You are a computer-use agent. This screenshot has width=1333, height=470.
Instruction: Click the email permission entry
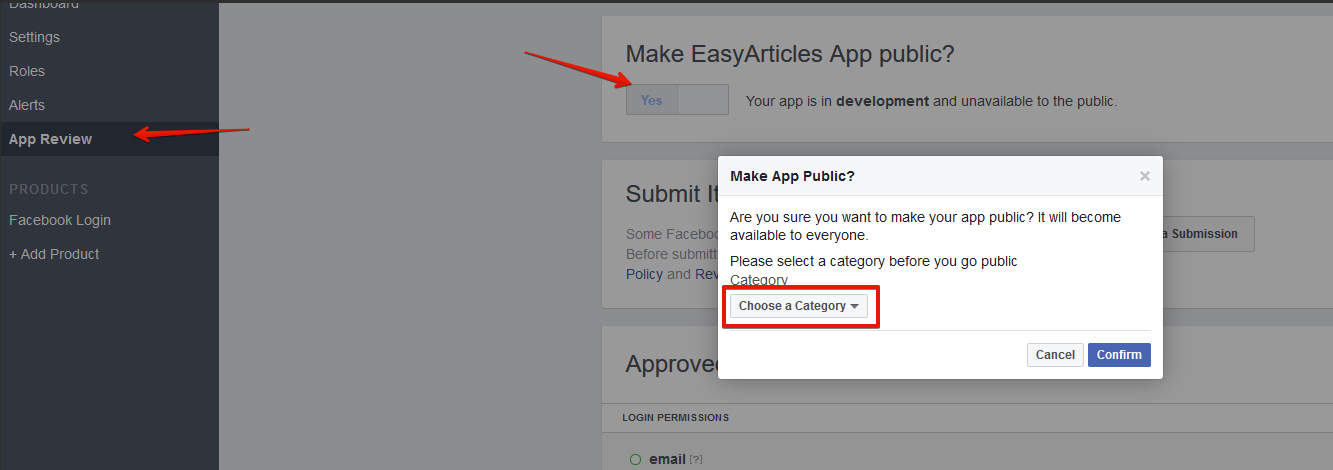coord(667,459)
